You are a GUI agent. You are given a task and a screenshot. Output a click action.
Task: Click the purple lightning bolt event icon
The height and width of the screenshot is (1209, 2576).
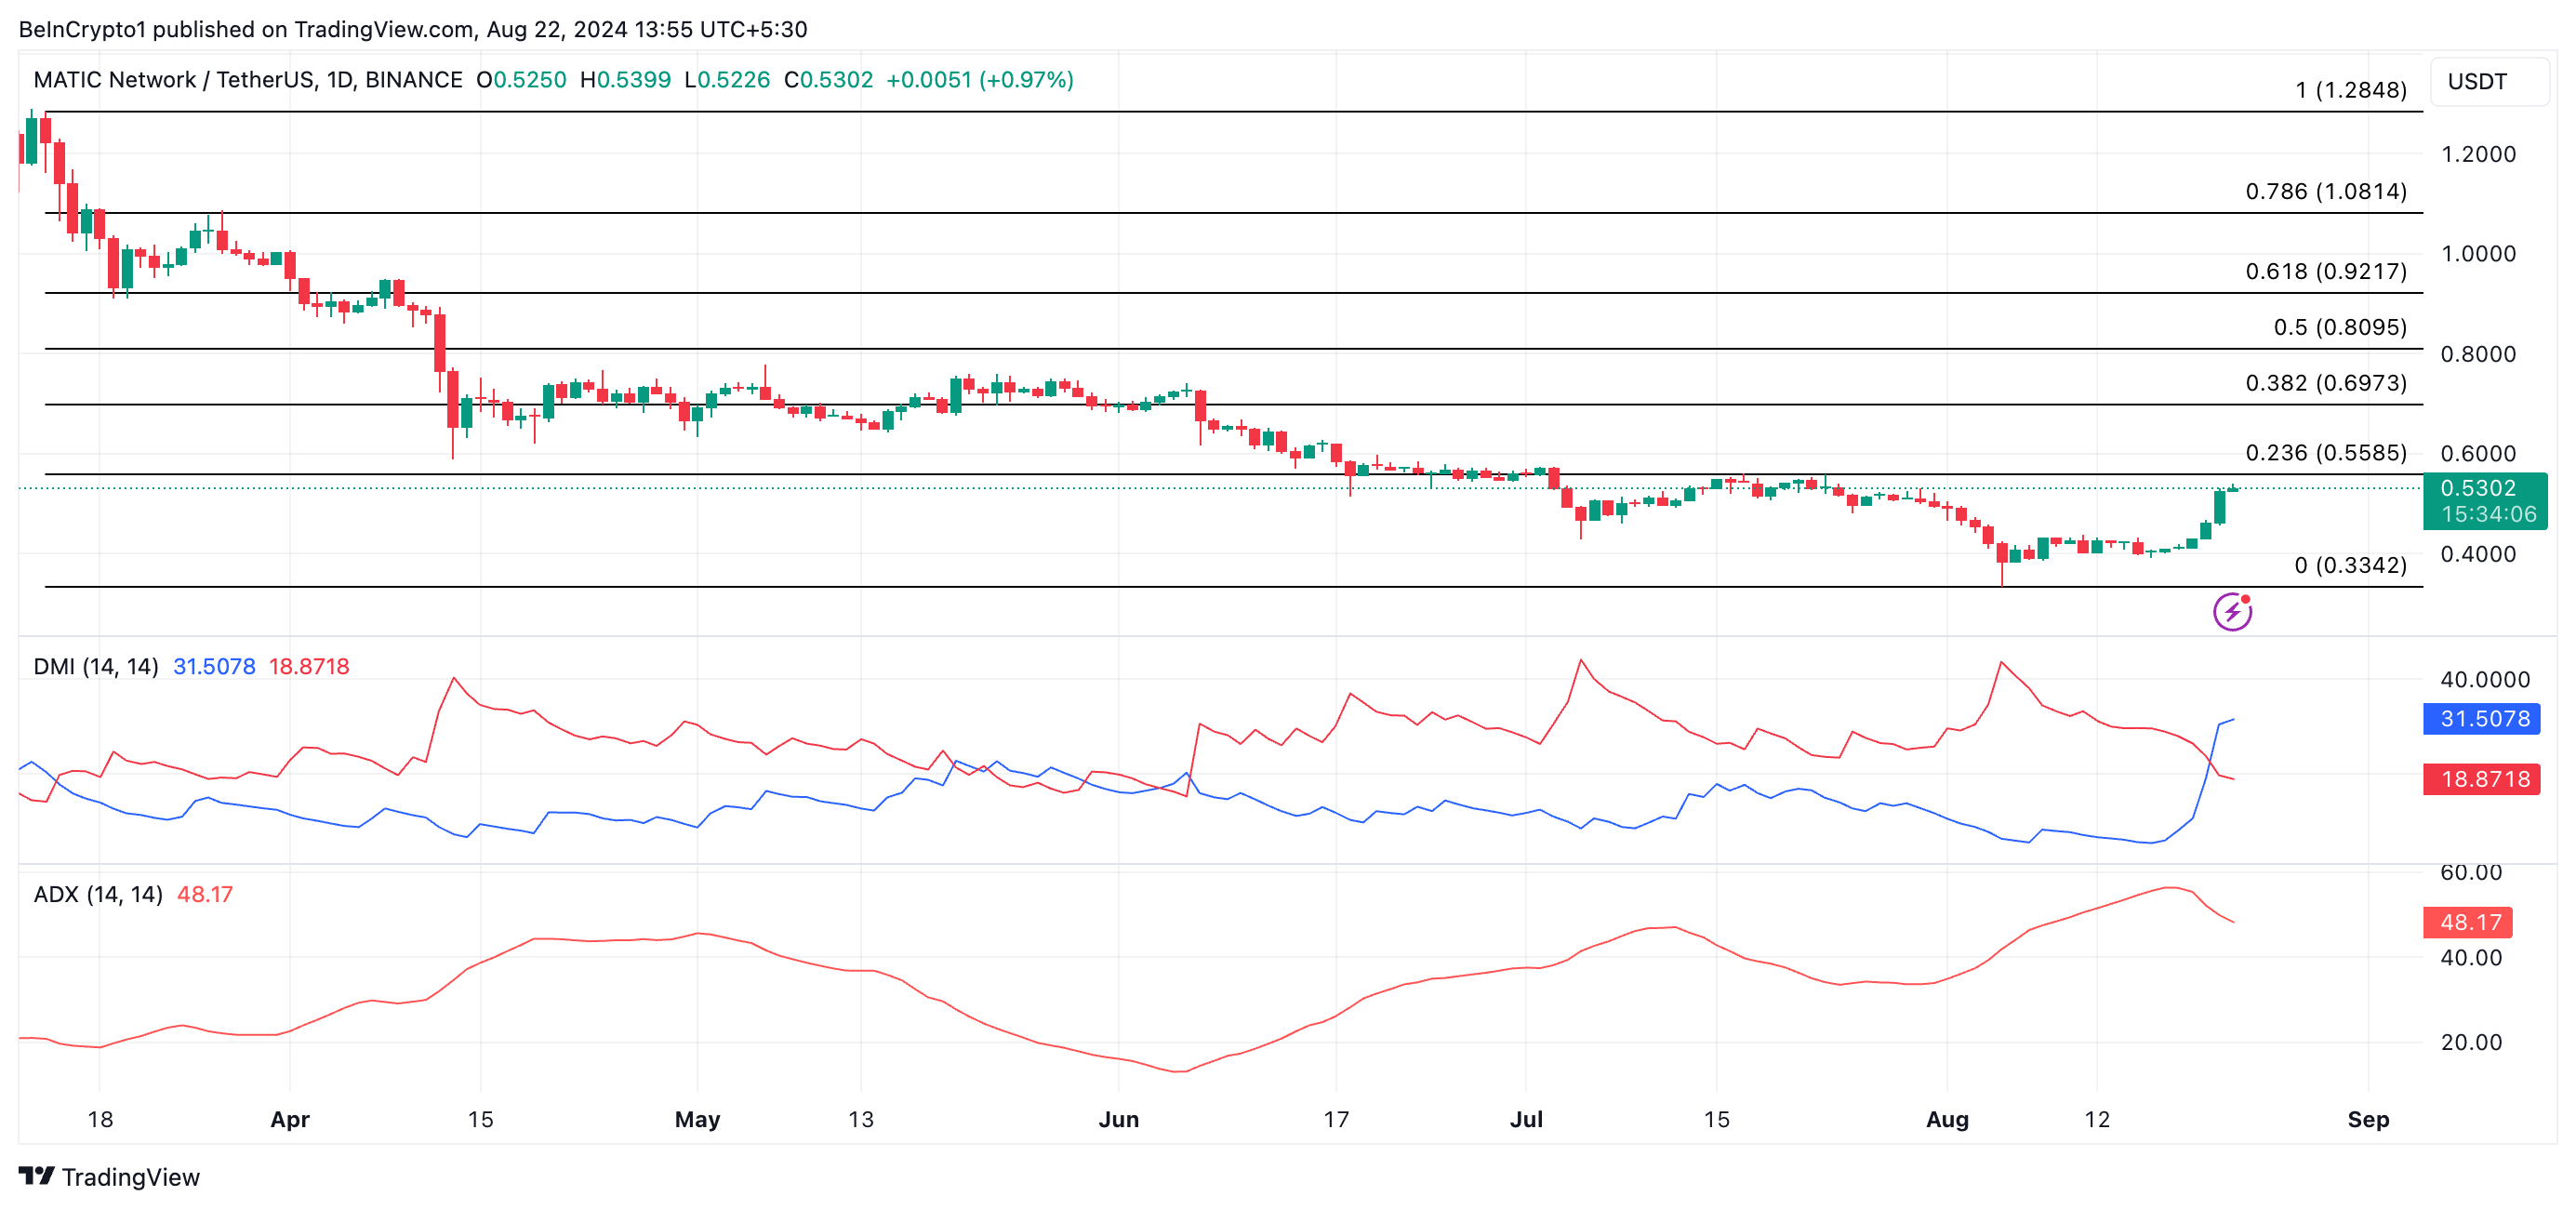2231,612
